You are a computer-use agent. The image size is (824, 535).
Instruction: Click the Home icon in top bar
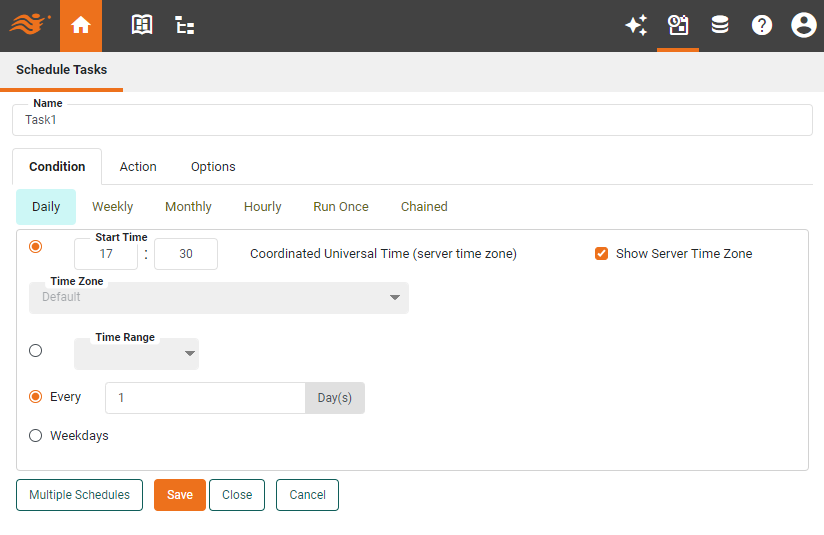coord(81,26)
